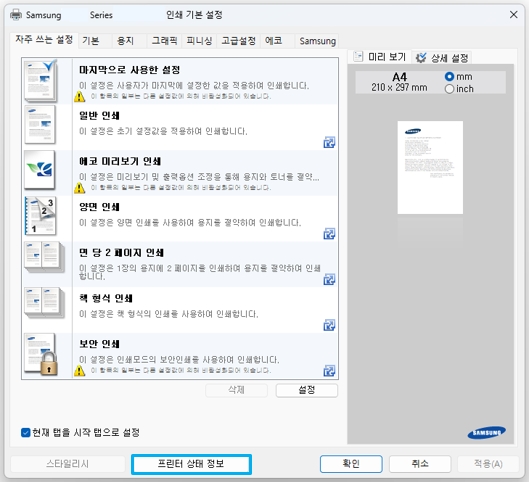Click the A4 210 x 297 mm size label

(x=399, y=82)
